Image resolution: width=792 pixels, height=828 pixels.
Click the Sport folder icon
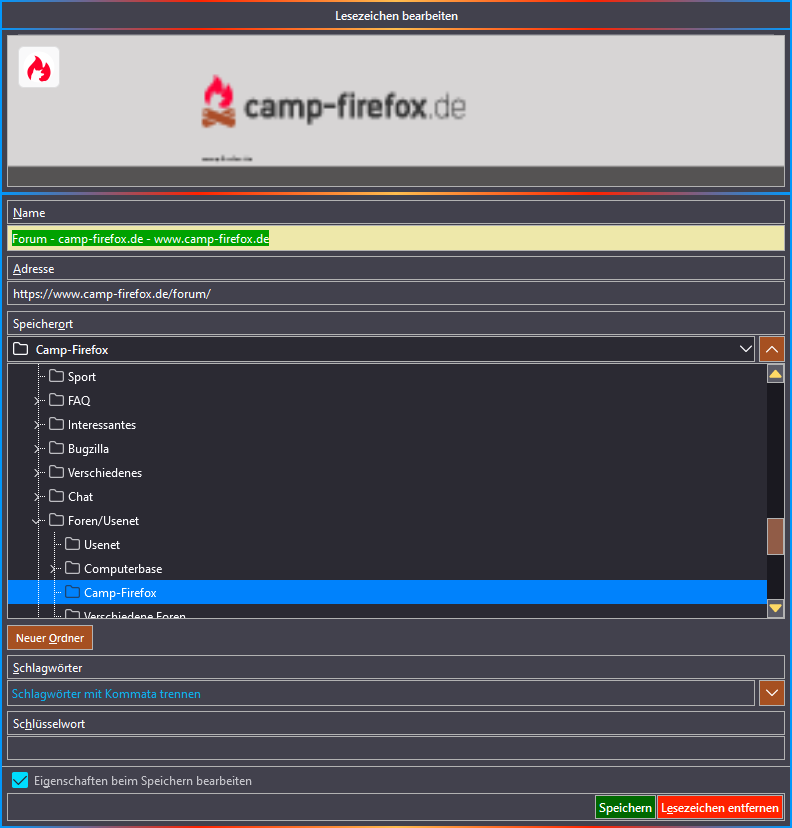(x=56, y=376)
